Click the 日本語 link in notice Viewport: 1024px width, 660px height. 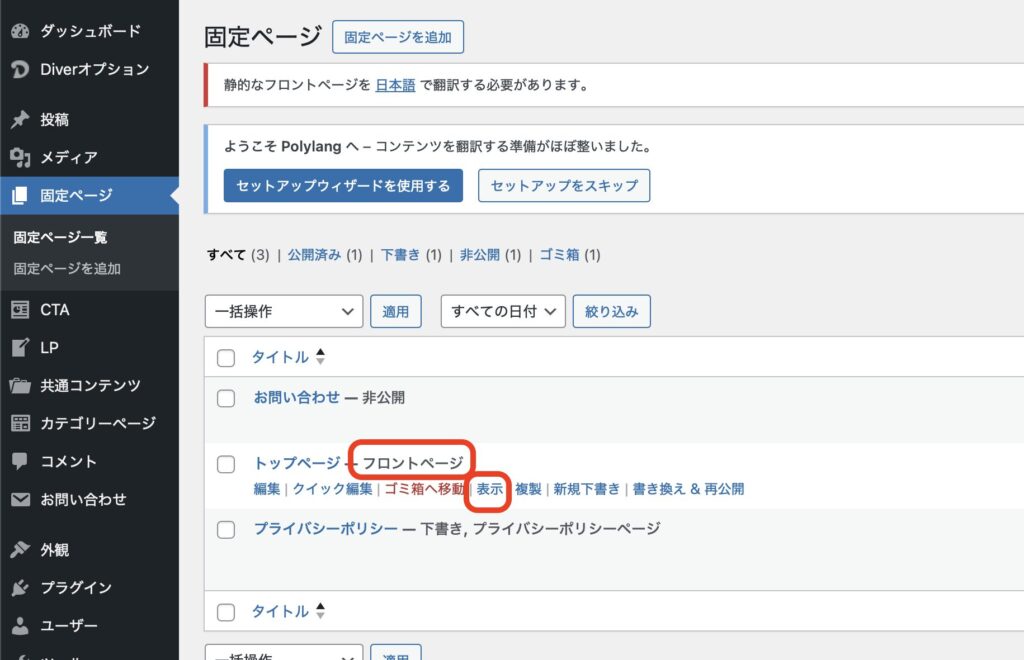tap(395, 85)
